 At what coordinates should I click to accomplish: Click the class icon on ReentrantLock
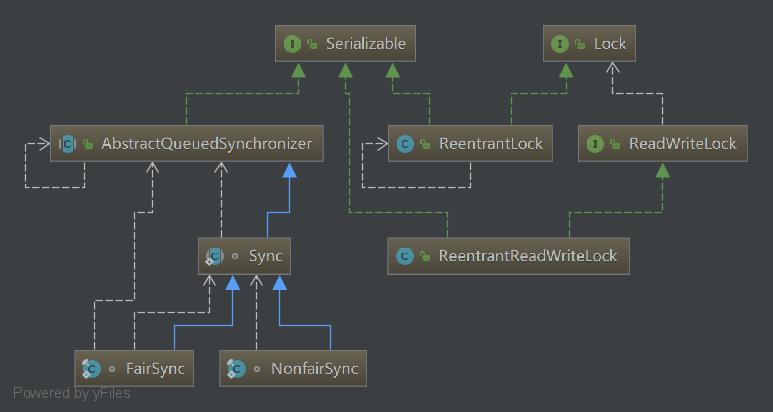click(405, 144)
